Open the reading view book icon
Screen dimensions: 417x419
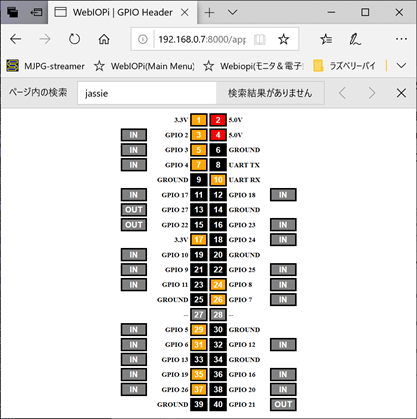259,40
